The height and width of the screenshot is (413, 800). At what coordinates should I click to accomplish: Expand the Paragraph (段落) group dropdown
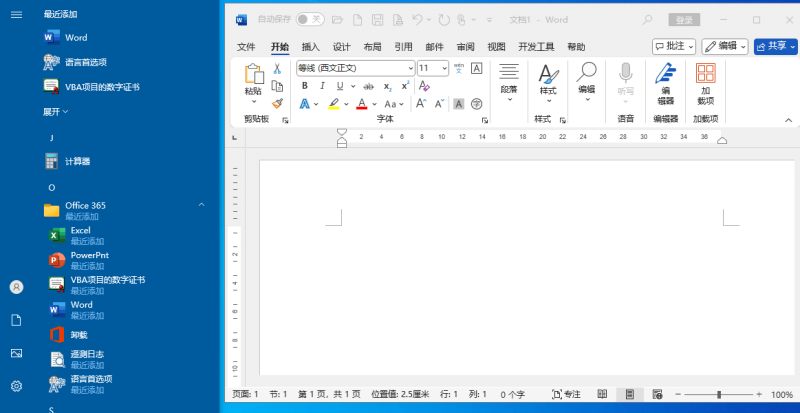(x=509, y=82)
